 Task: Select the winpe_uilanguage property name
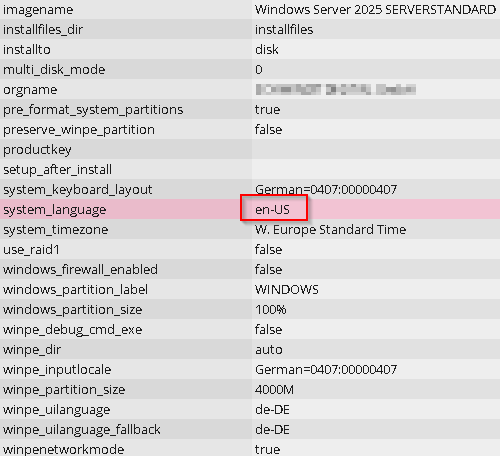[x=57, y=410]
